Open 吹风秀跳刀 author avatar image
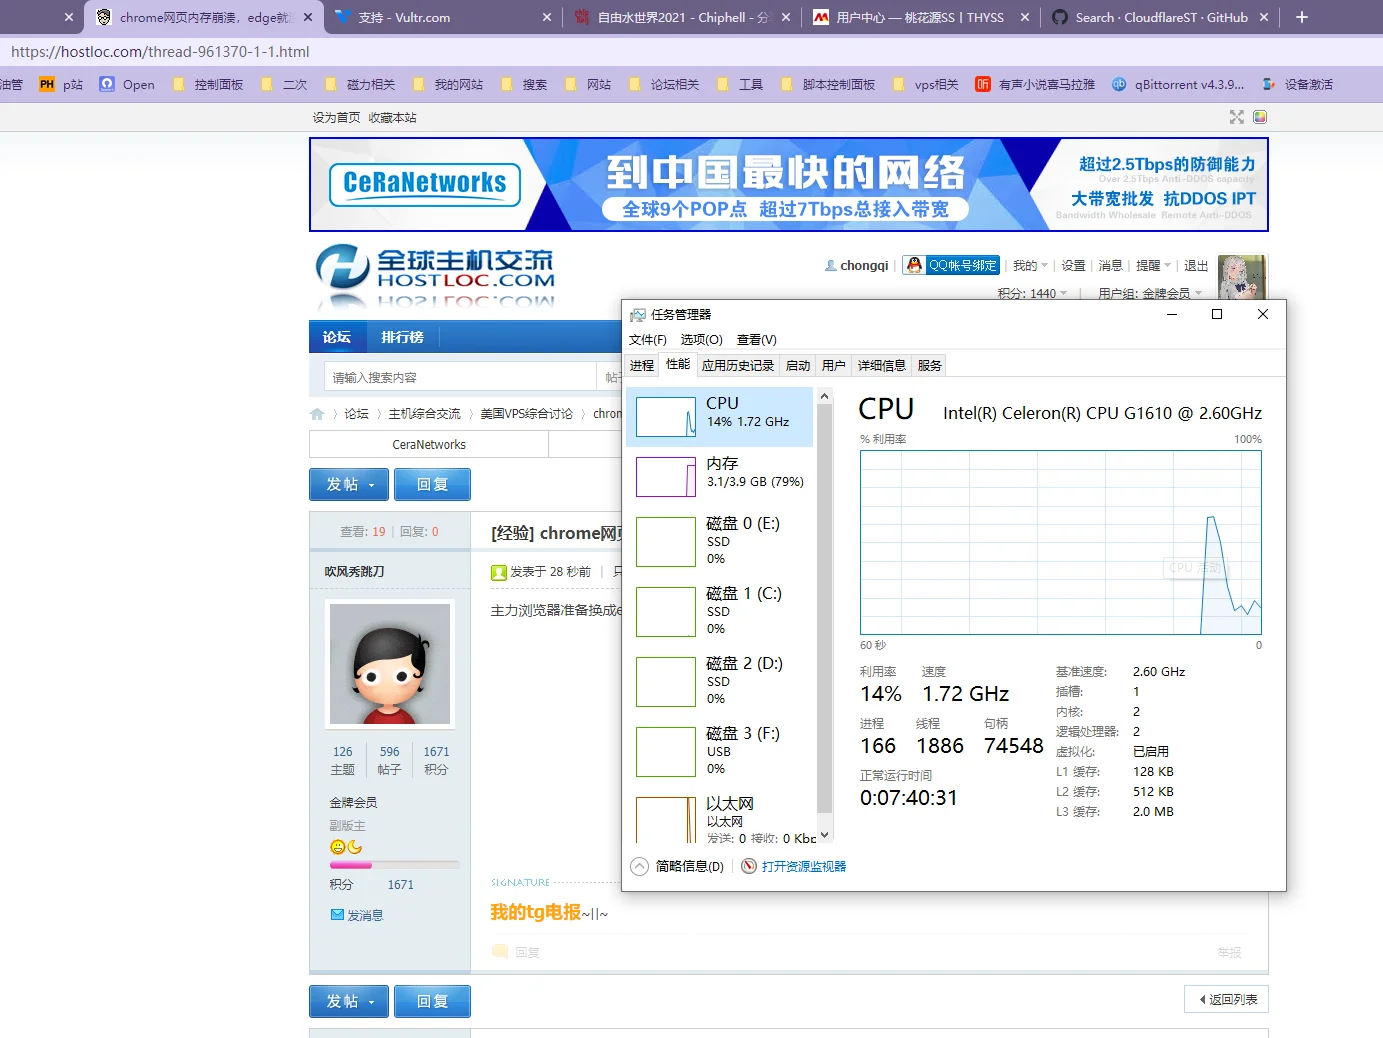The width and height of the screenshot is (1383, 1038). coord(390,664)
